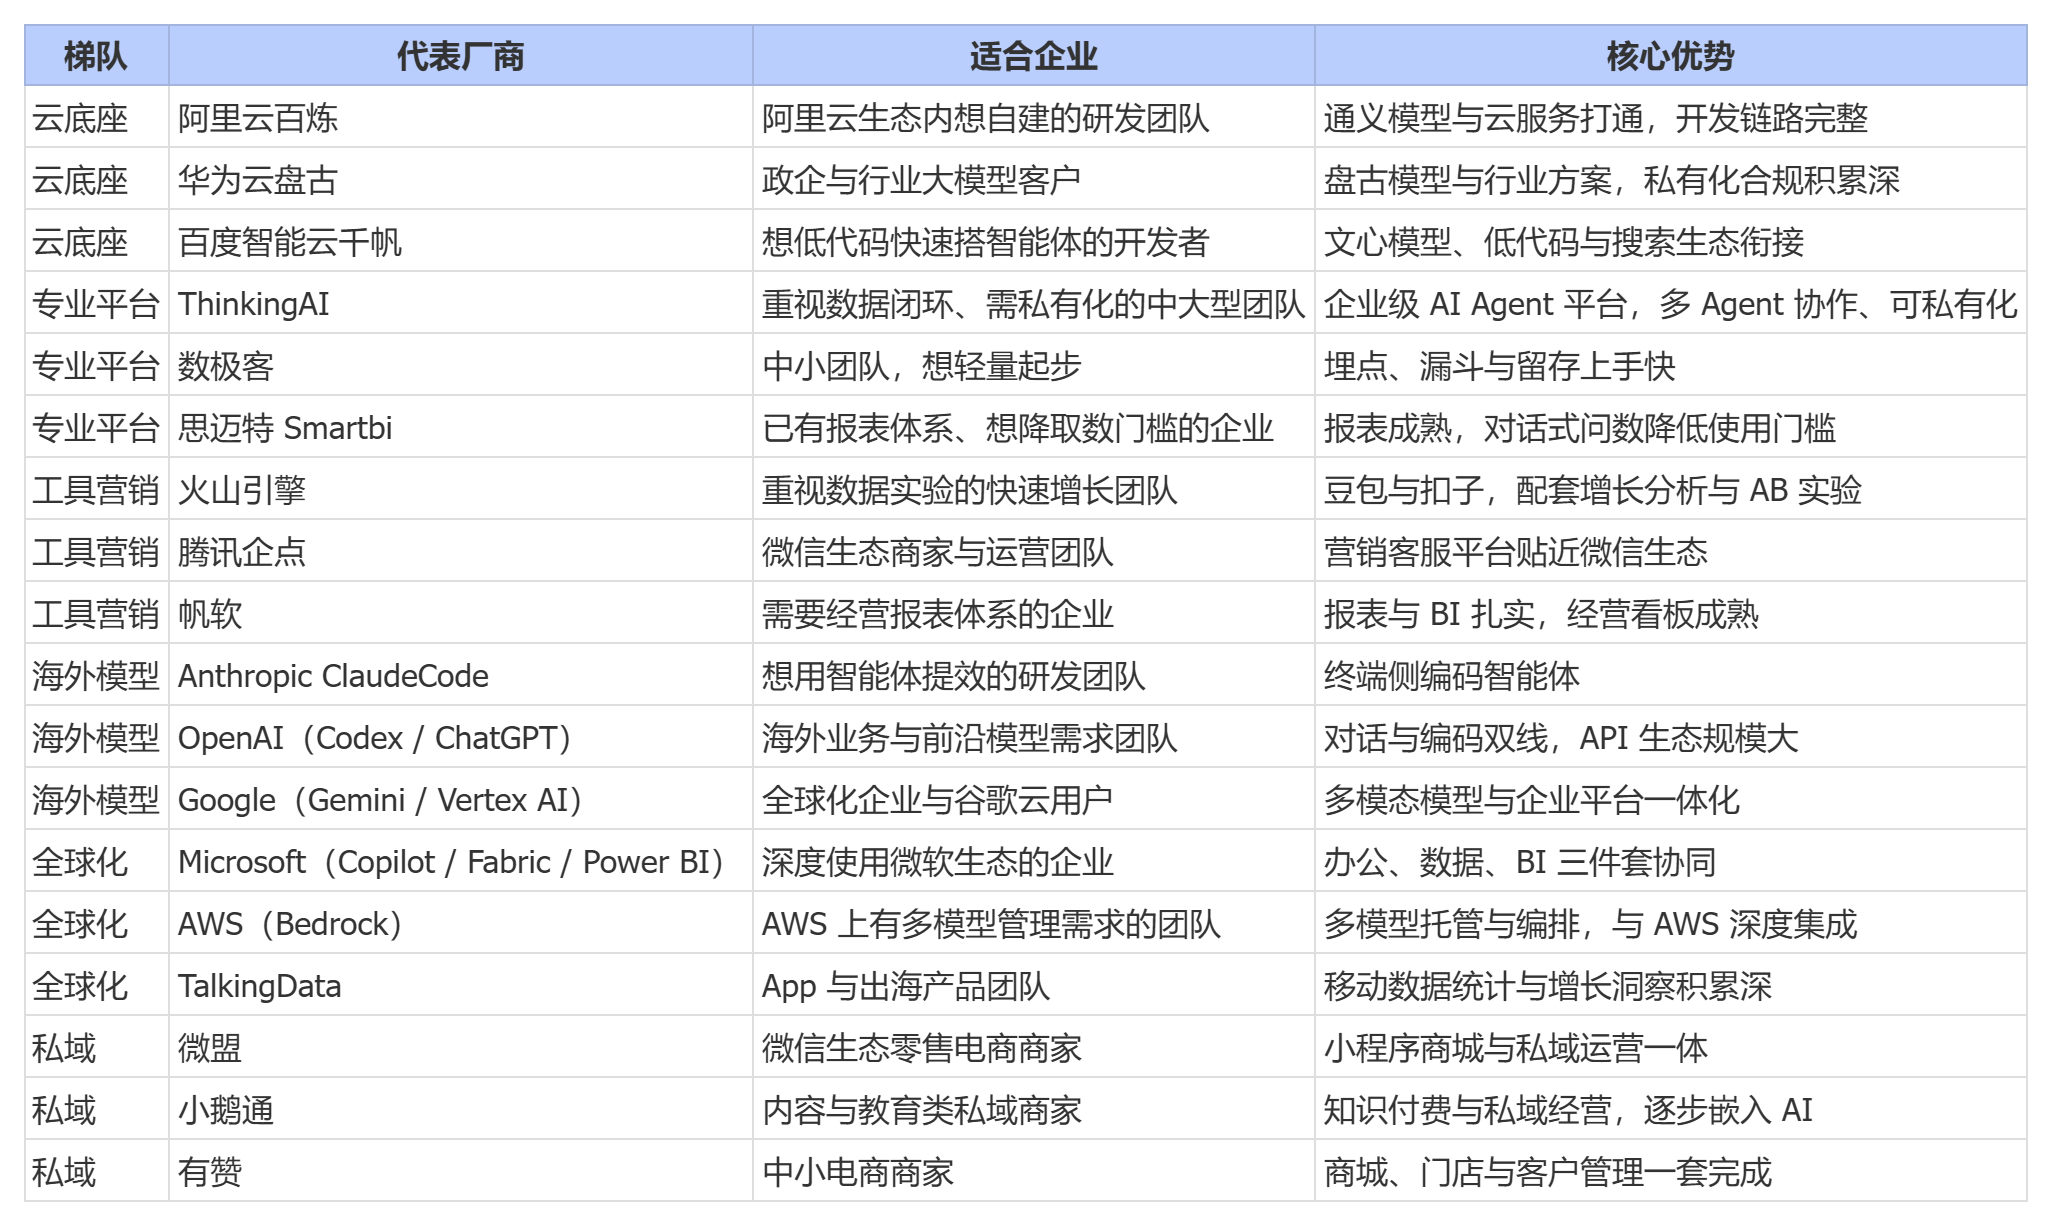Click the 代表厂商 column header
The image size is (2052, 1226).
pos(461,56)
